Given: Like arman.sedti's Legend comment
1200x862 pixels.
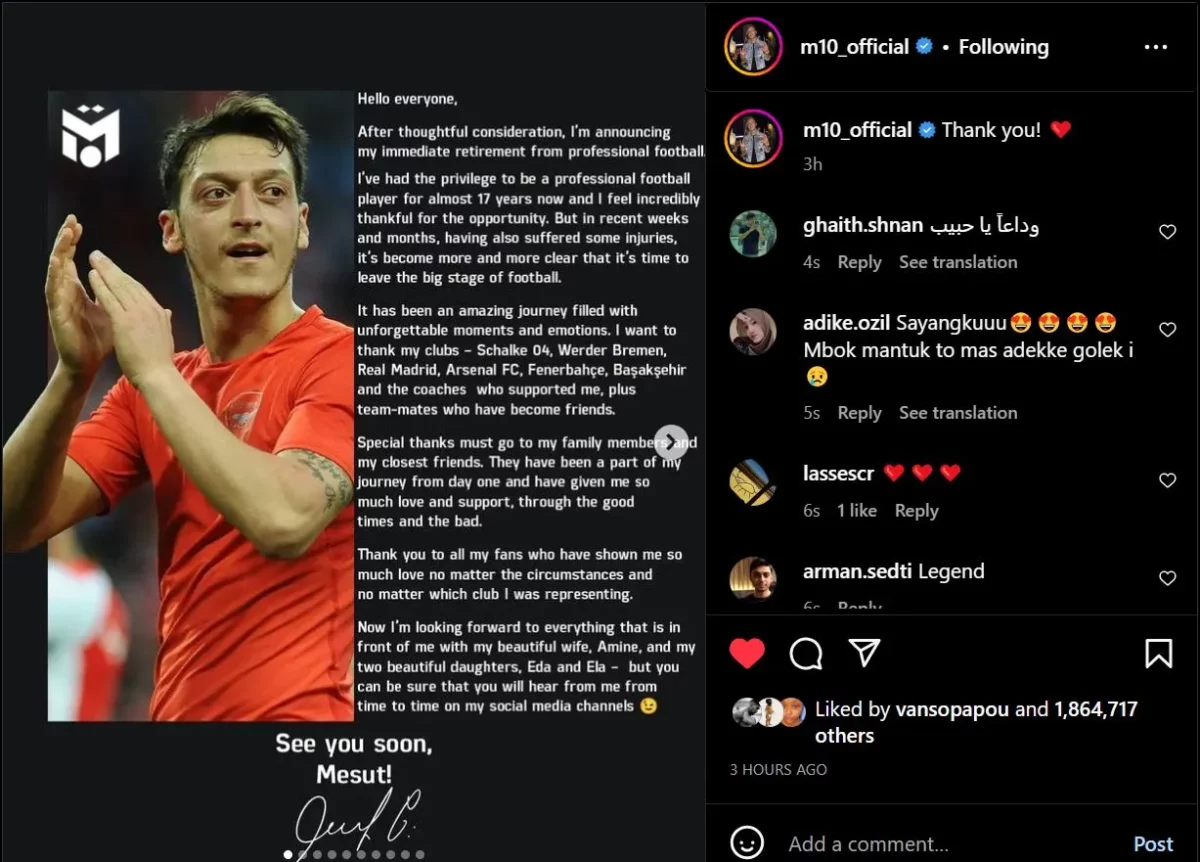Looking at the screenshot, I should 1167,578.
